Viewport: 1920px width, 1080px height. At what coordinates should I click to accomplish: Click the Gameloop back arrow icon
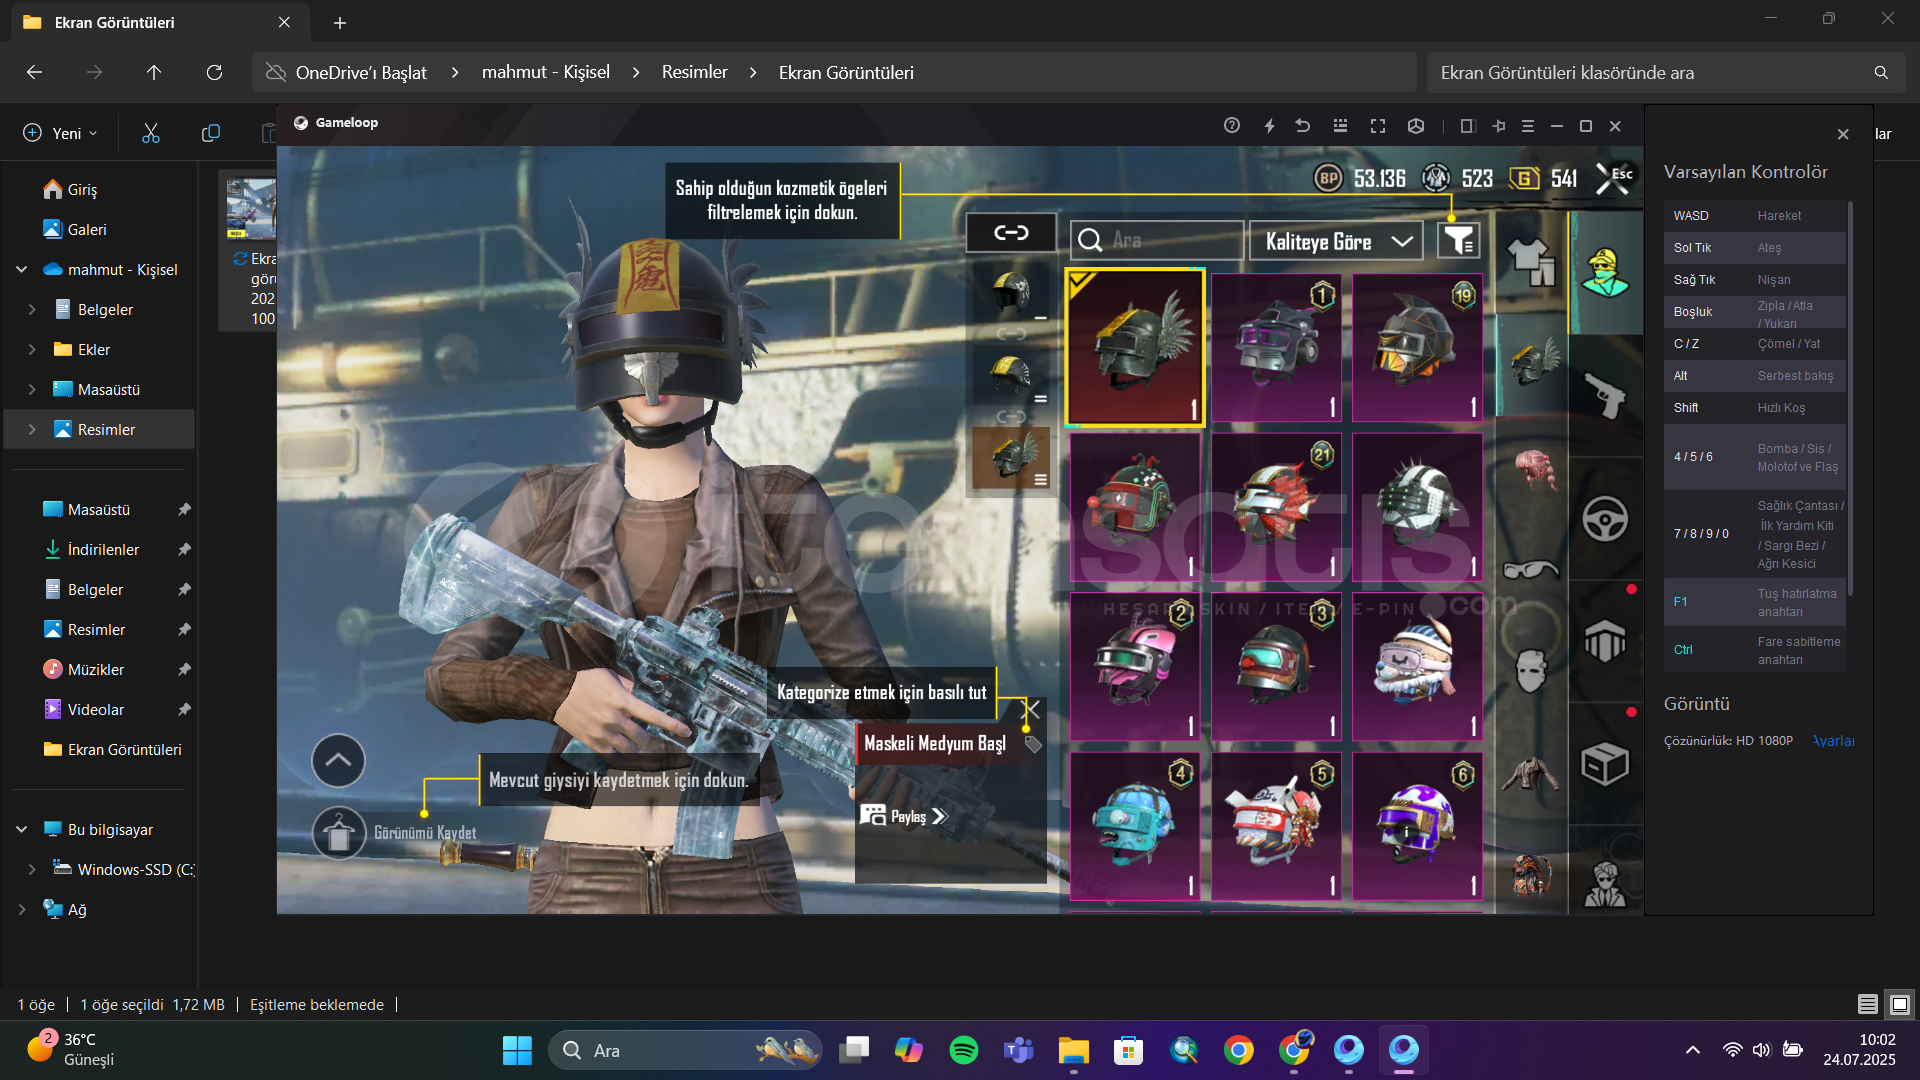[1302, 126]
